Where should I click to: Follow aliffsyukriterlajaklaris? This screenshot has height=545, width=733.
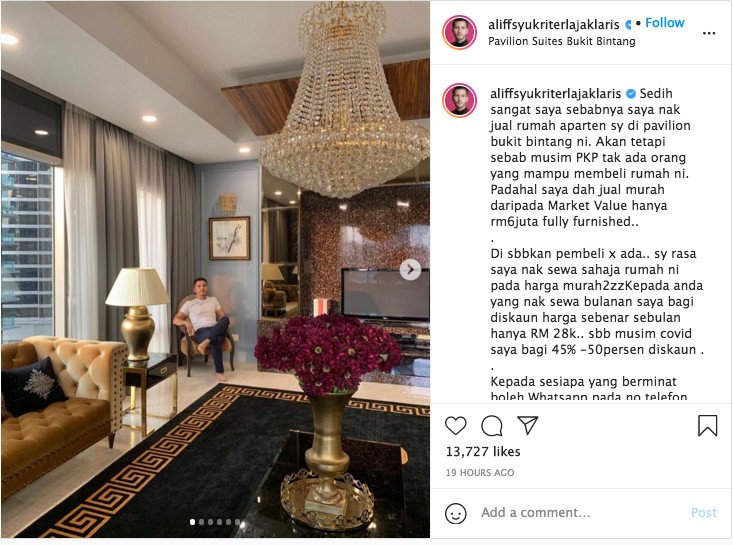point(665,23)
